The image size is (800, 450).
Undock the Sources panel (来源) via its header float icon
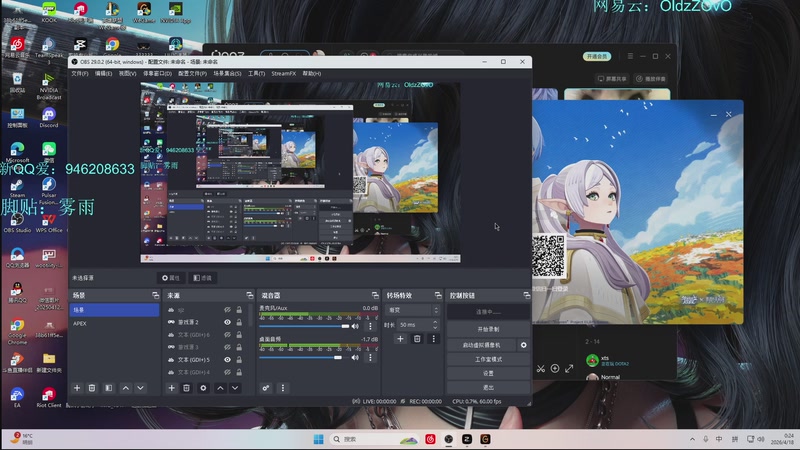coord(249,295)
